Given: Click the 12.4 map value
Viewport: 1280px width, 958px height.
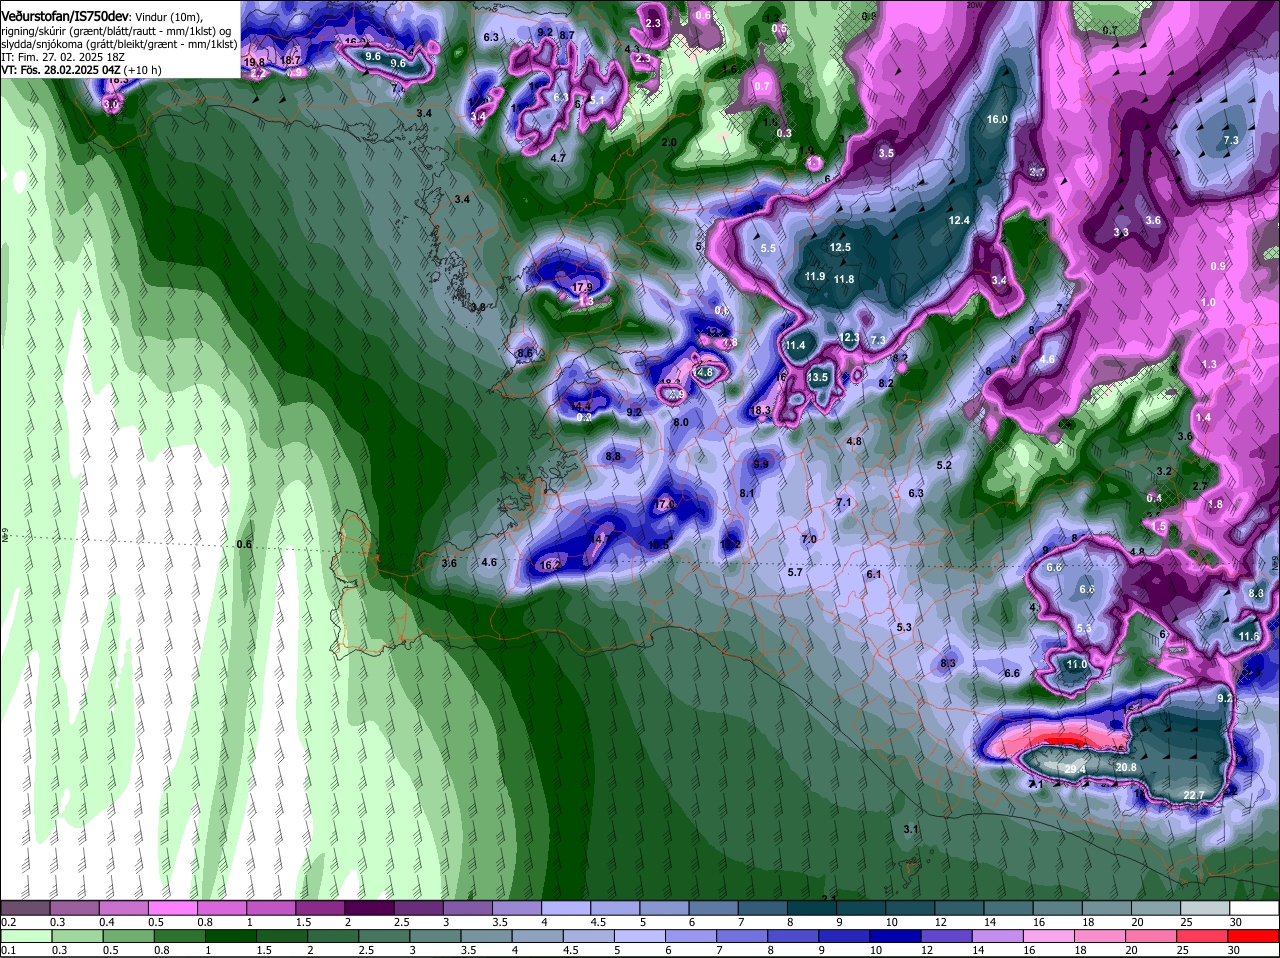Looking at the screenshot, I should (x=959, y=220).
